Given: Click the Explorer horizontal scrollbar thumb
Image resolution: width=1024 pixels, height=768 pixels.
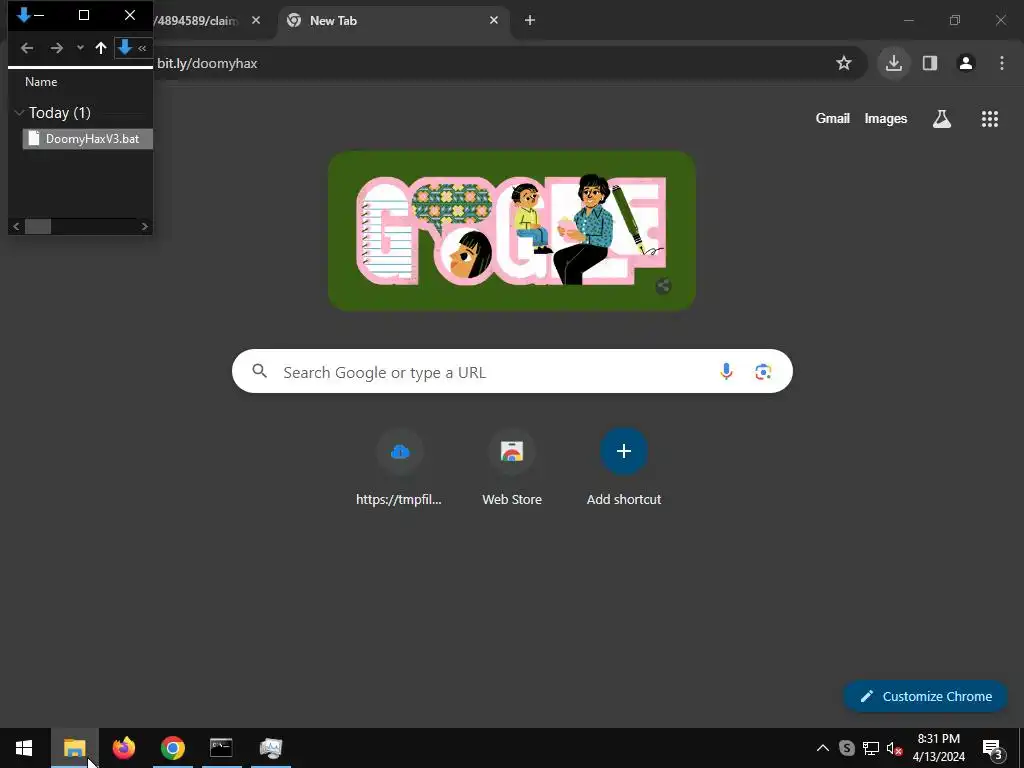Looking at the screenshot, I should [38, 227].
